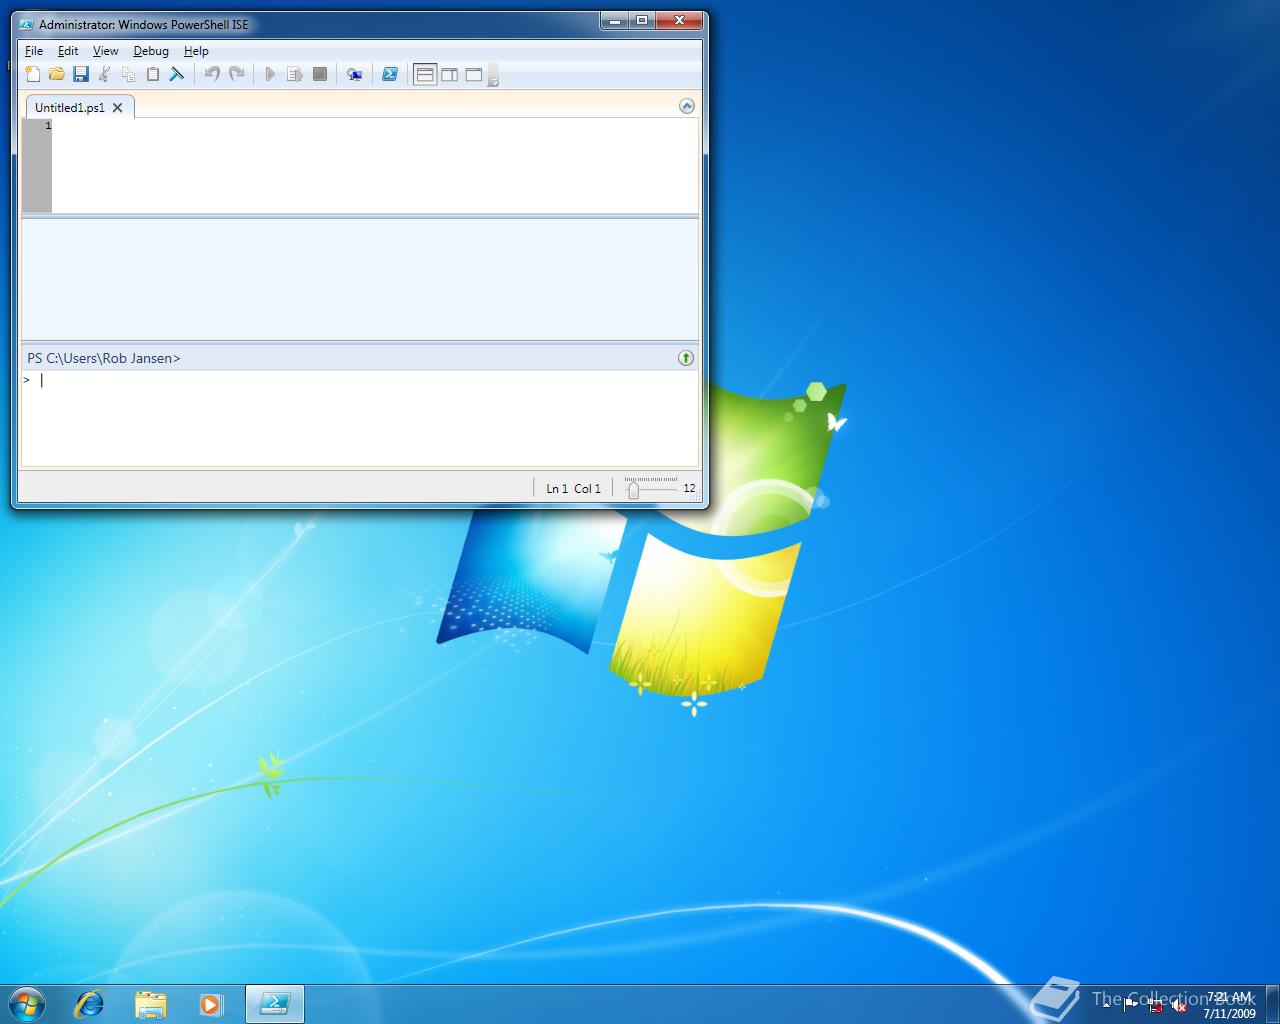Select the PowerShell ISE taskbar button
This screenshot has width=1280, height=1024.
[274, 1004]
